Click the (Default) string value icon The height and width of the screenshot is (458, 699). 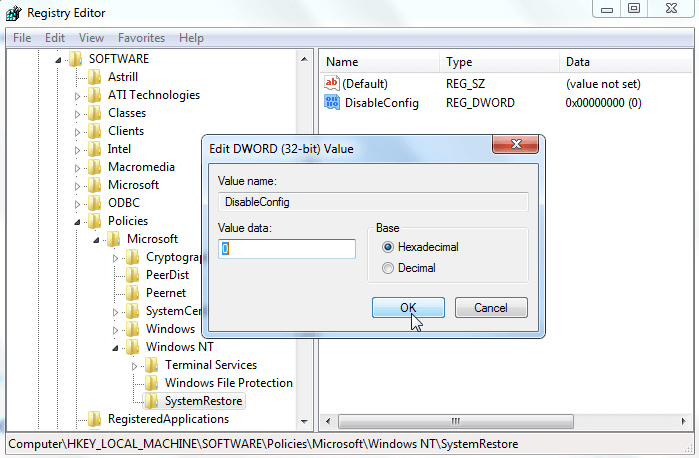tap(332, 84)
